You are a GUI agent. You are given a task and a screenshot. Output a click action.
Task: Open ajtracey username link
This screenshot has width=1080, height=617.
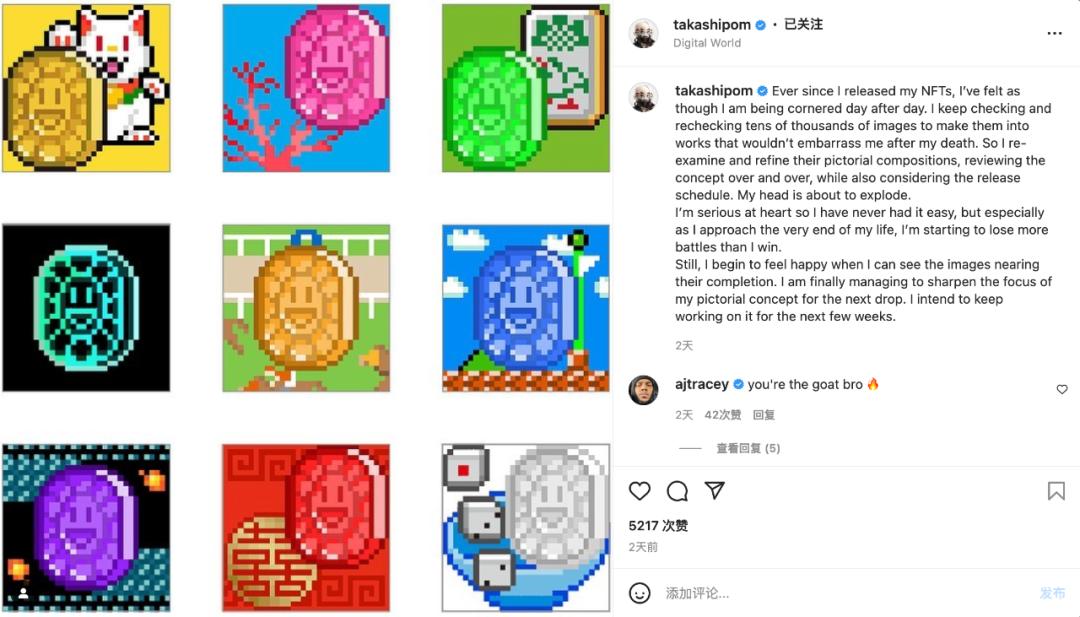[701, 384]
